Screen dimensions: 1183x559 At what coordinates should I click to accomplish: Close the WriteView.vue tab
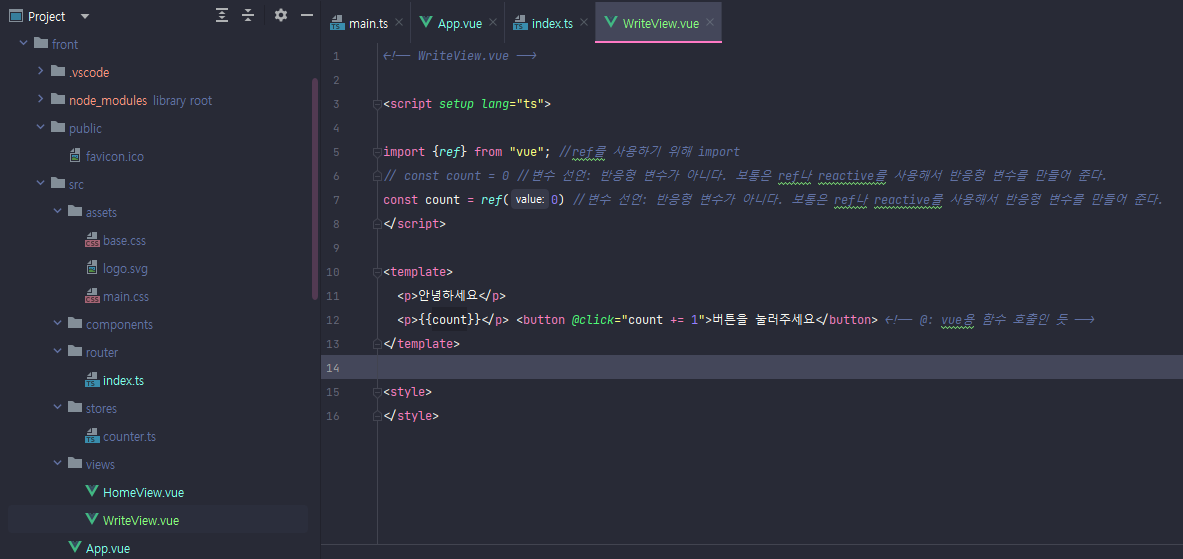point(710,23)
